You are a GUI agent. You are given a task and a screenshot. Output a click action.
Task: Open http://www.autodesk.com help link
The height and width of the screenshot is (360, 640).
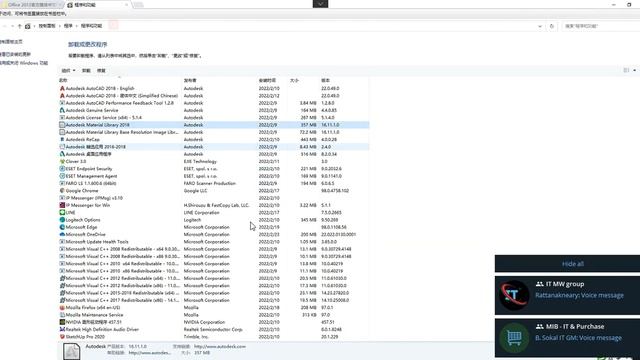[220, 346]
